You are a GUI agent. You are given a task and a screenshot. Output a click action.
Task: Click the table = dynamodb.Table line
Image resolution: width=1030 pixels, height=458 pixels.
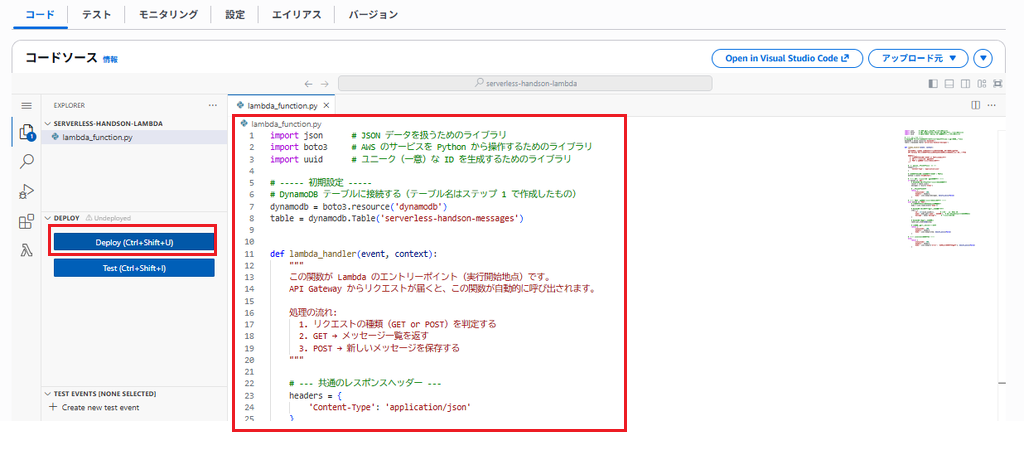397,218
